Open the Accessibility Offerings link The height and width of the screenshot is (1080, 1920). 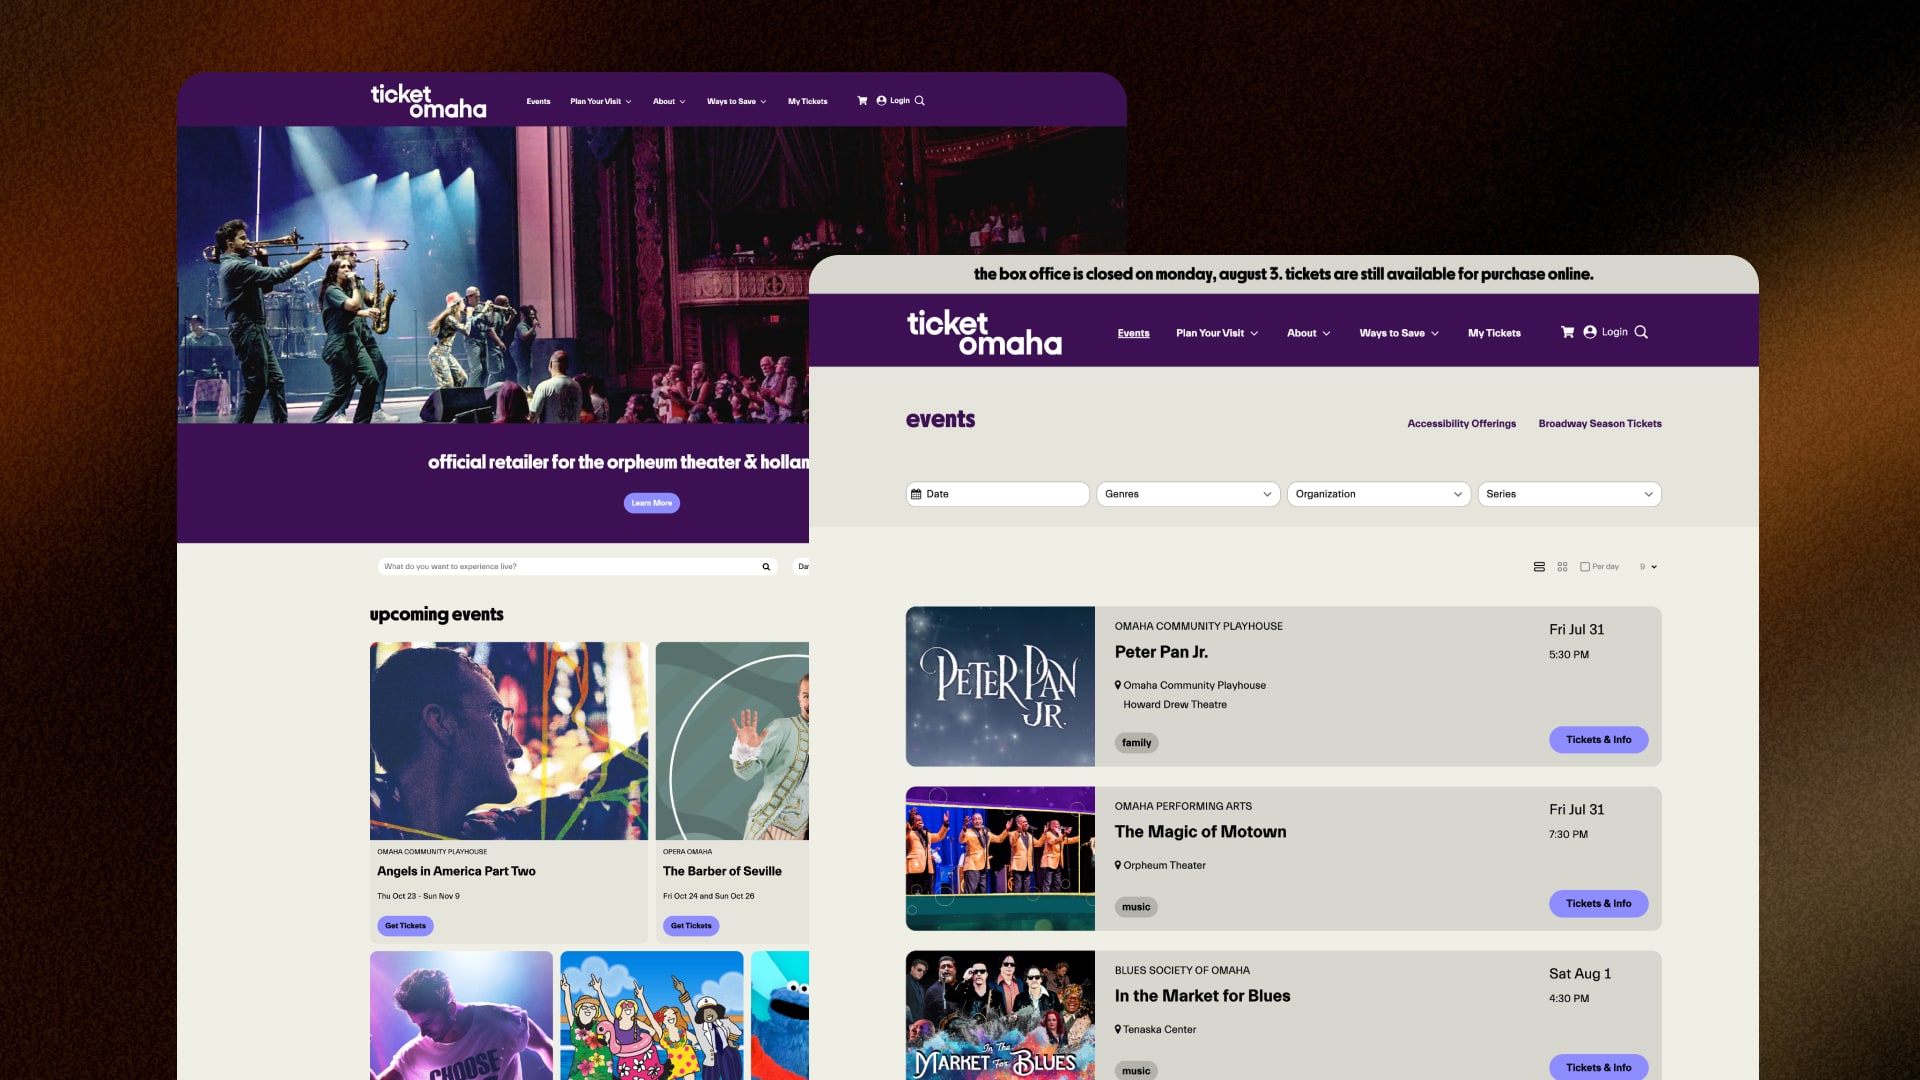(1461, 424)
